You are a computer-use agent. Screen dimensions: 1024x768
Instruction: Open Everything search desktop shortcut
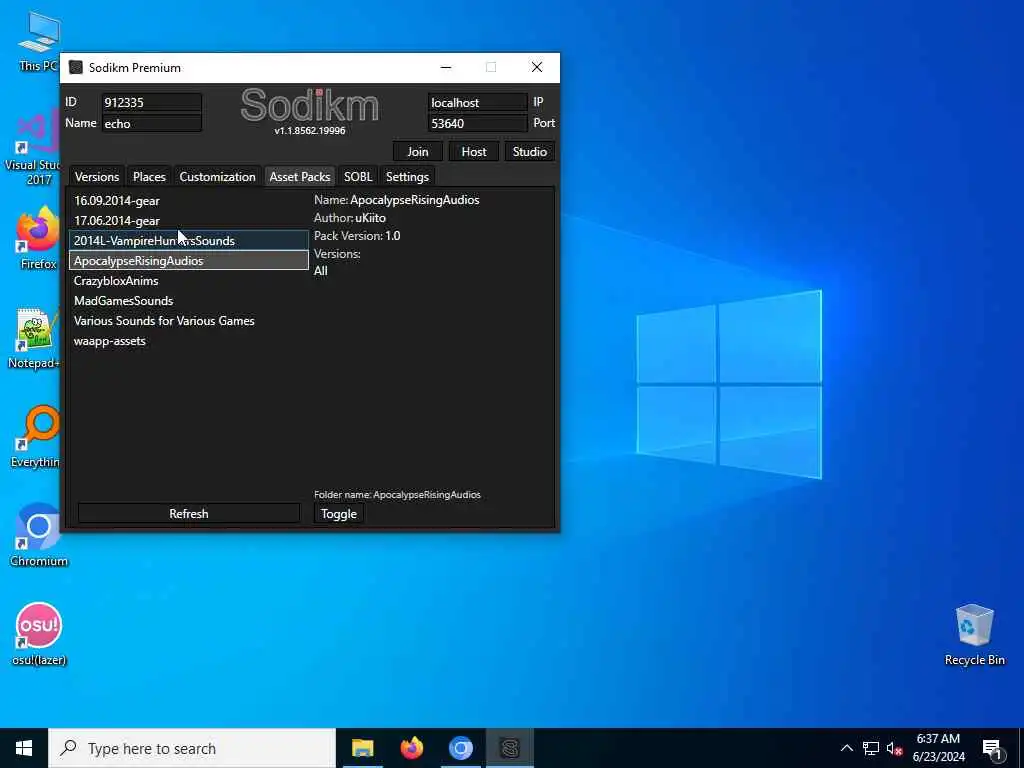pos(36,436)
